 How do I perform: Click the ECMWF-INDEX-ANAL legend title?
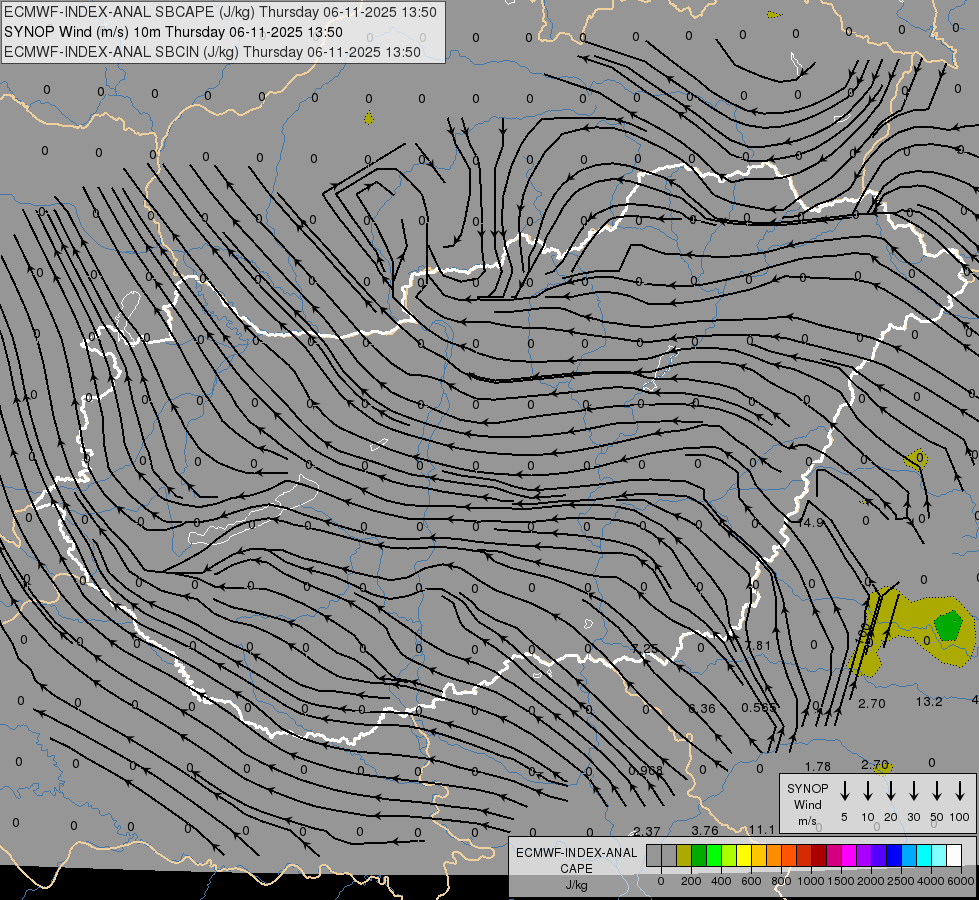576,853
